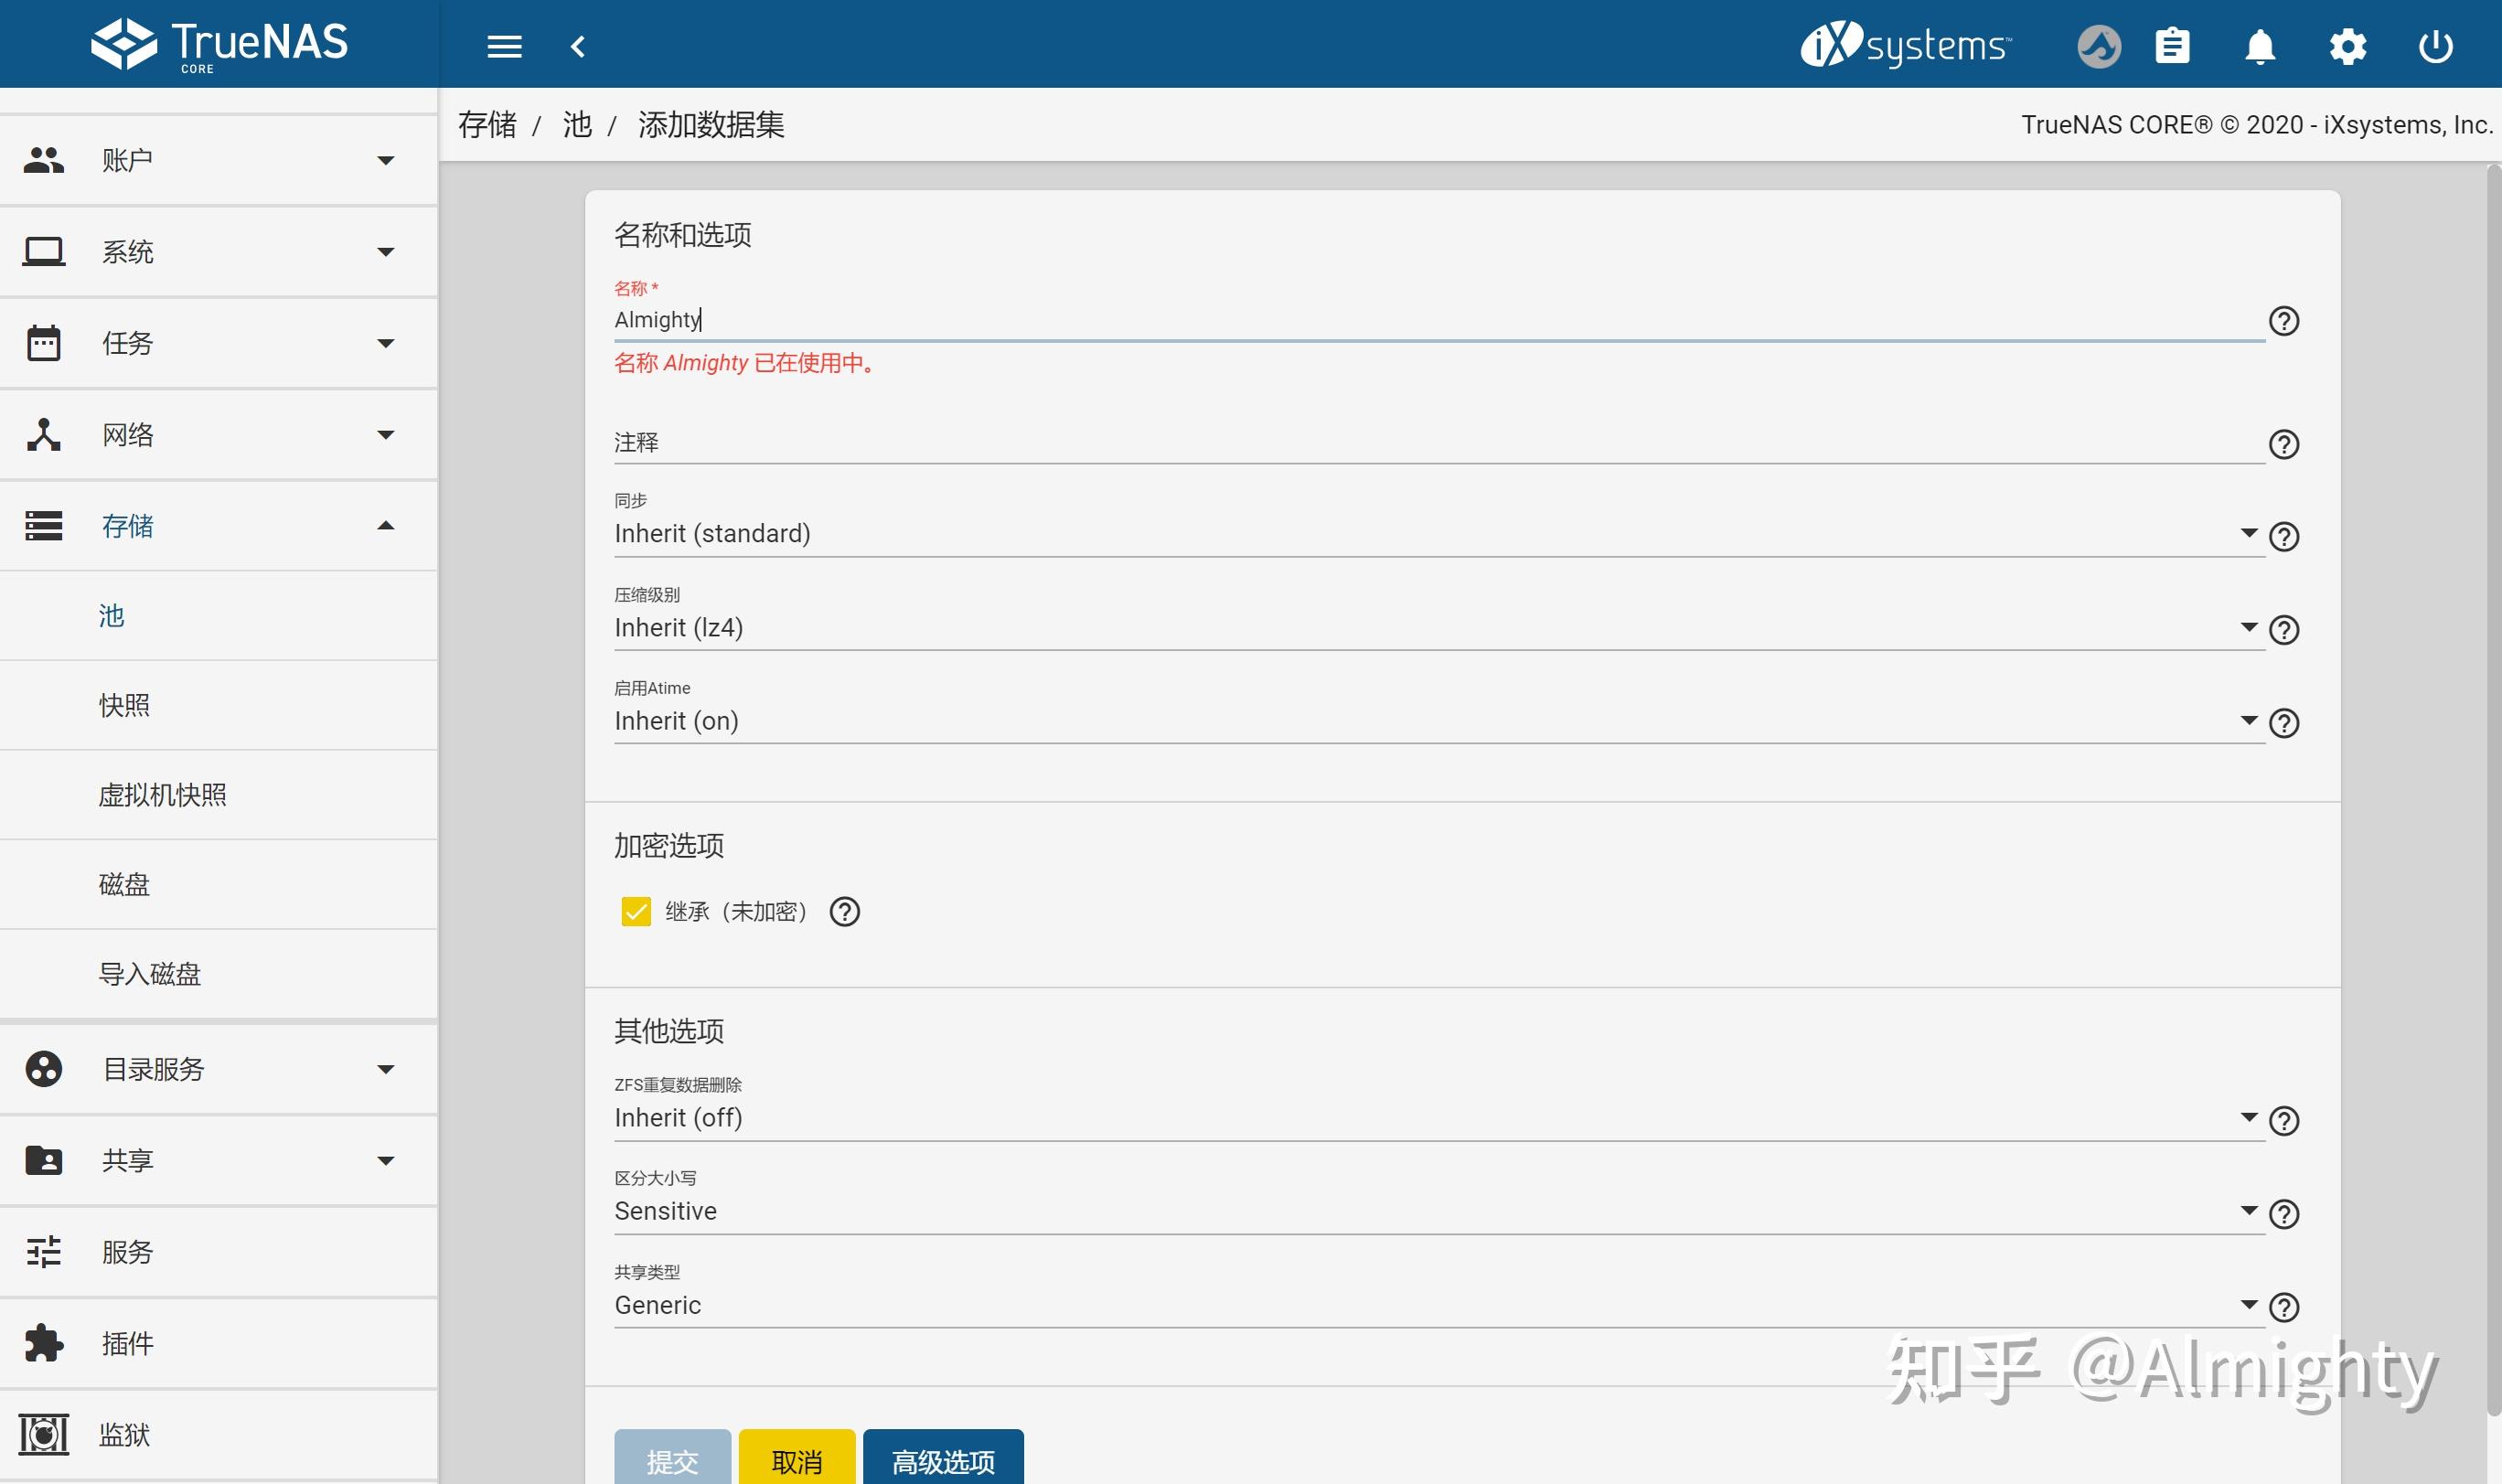Collapse the 存储 sidebar section
The width and height of the screenshot is (2502, 1484).
(x=386, y=526)
